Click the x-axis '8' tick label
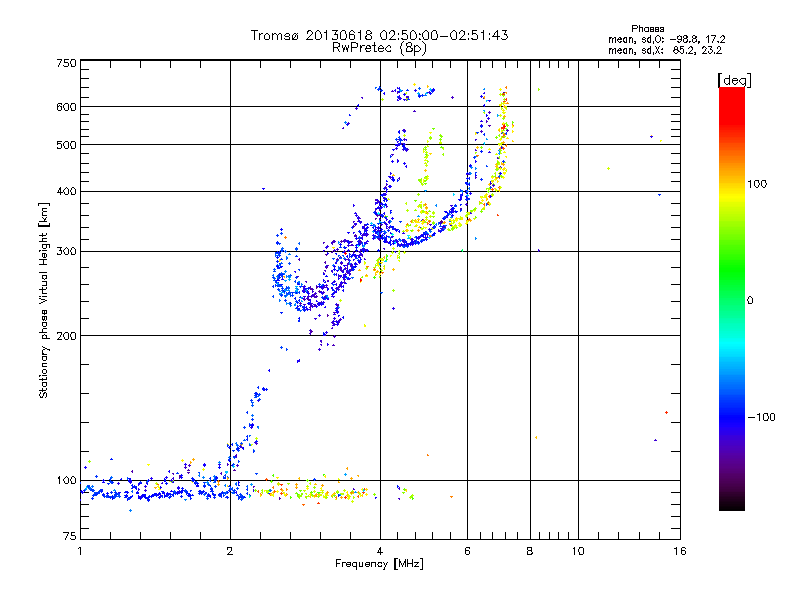800x600 pixels. [530, 551]
